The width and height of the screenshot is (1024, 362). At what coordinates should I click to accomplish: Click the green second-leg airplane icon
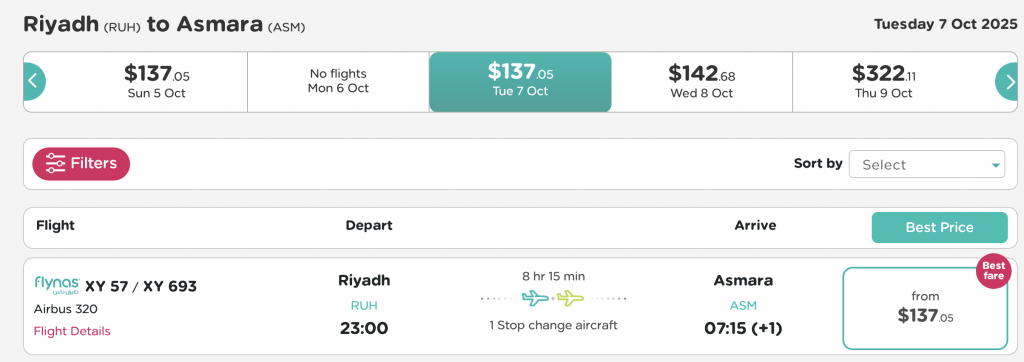click(x=570, y=299)
